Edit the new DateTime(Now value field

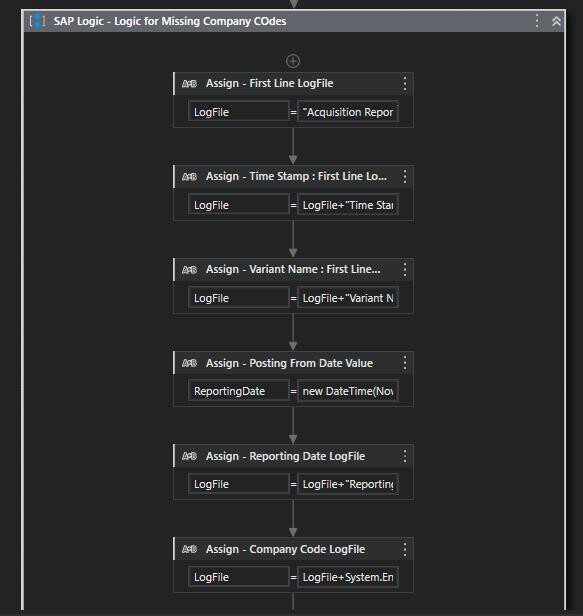348,391
